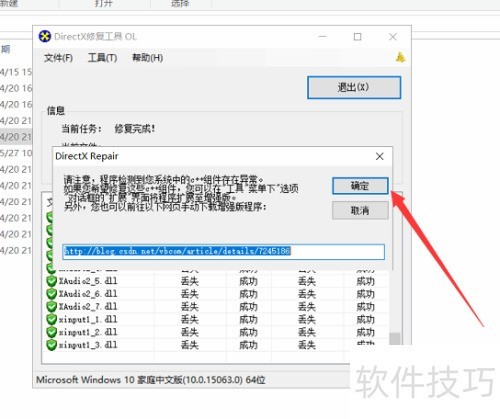Select the 4/15 date row in Explorer

[16, 72]
